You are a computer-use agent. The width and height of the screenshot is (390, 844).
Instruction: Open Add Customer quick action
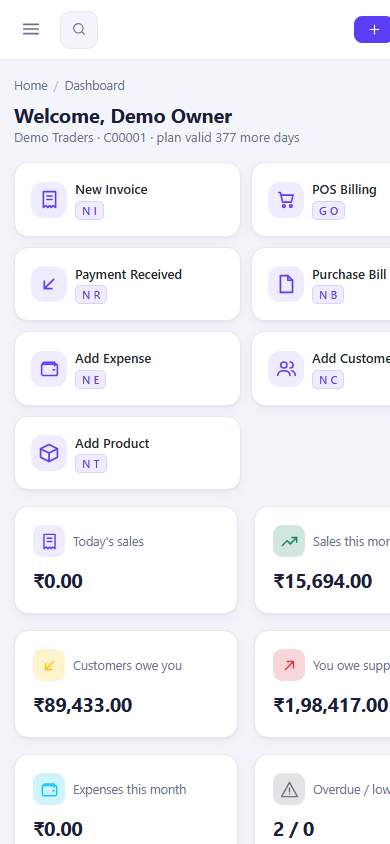tap(321, 369)
